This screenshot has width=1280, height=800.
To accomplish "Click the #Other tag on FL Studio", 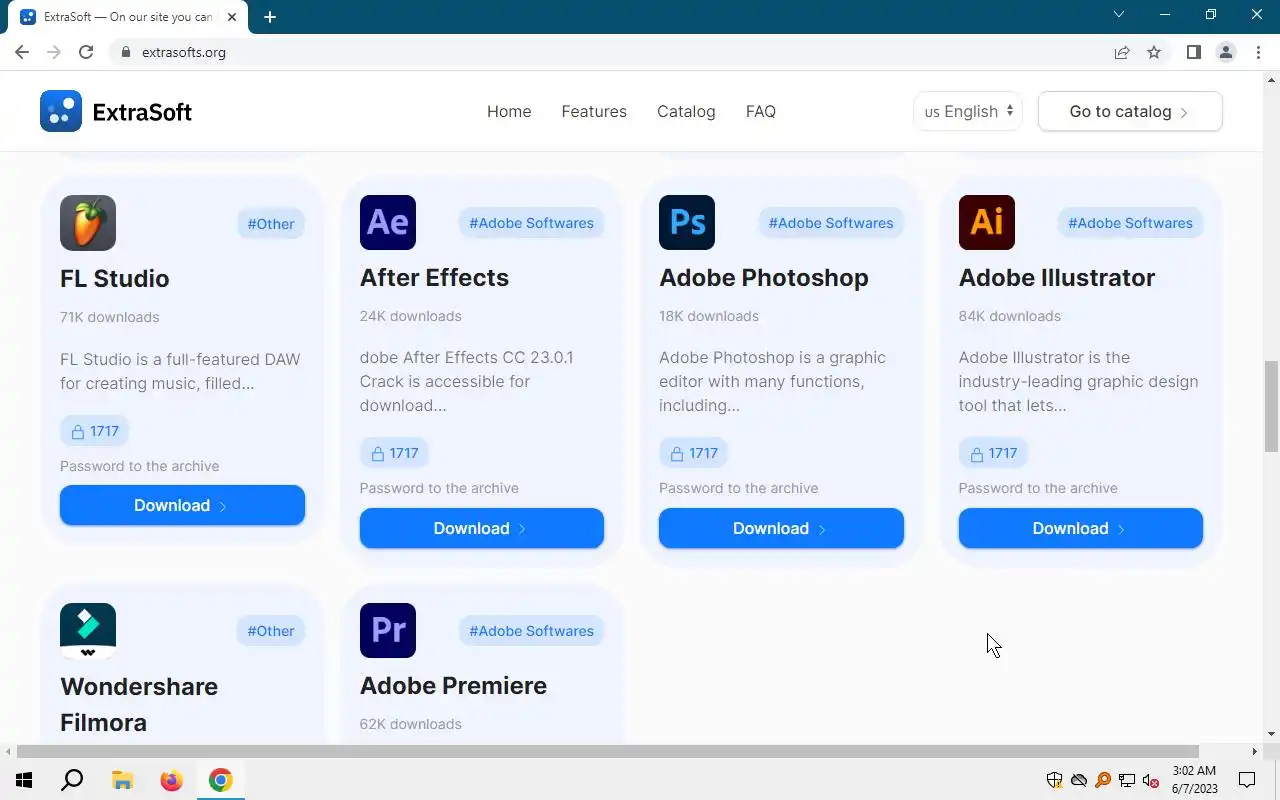I will pos(271,224).
